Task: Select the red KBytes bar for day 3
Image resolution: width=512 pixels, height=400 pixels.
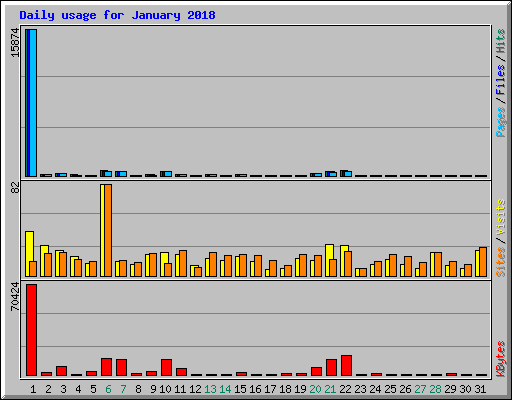Action: click(62, 371)
